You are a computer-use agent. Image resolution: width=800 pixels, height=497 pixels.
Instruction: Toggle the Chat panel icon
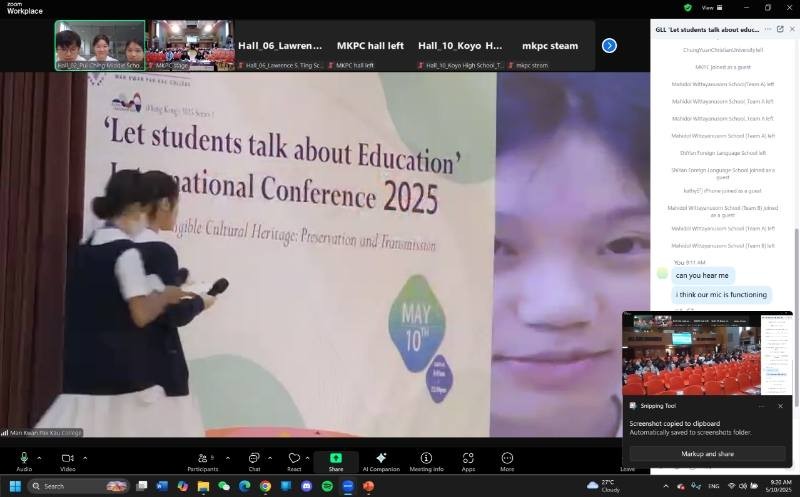[x=254, y=461]
